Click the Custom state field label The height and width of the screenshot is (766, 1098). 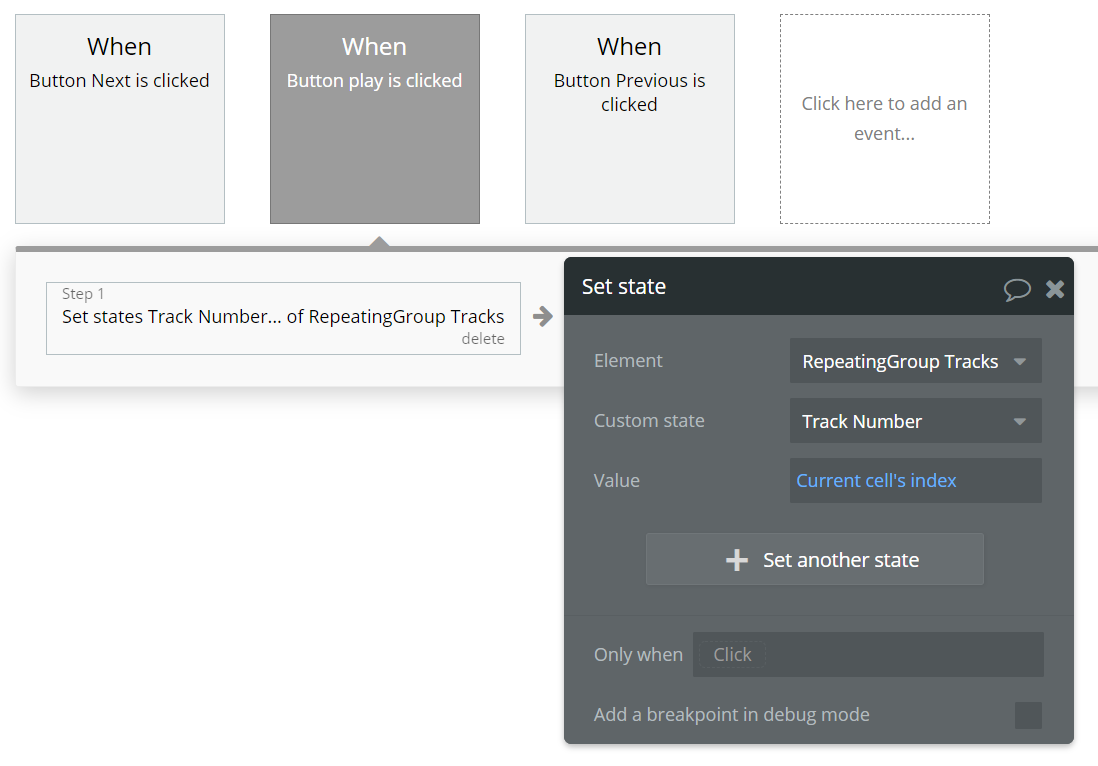tap(649, 421)
